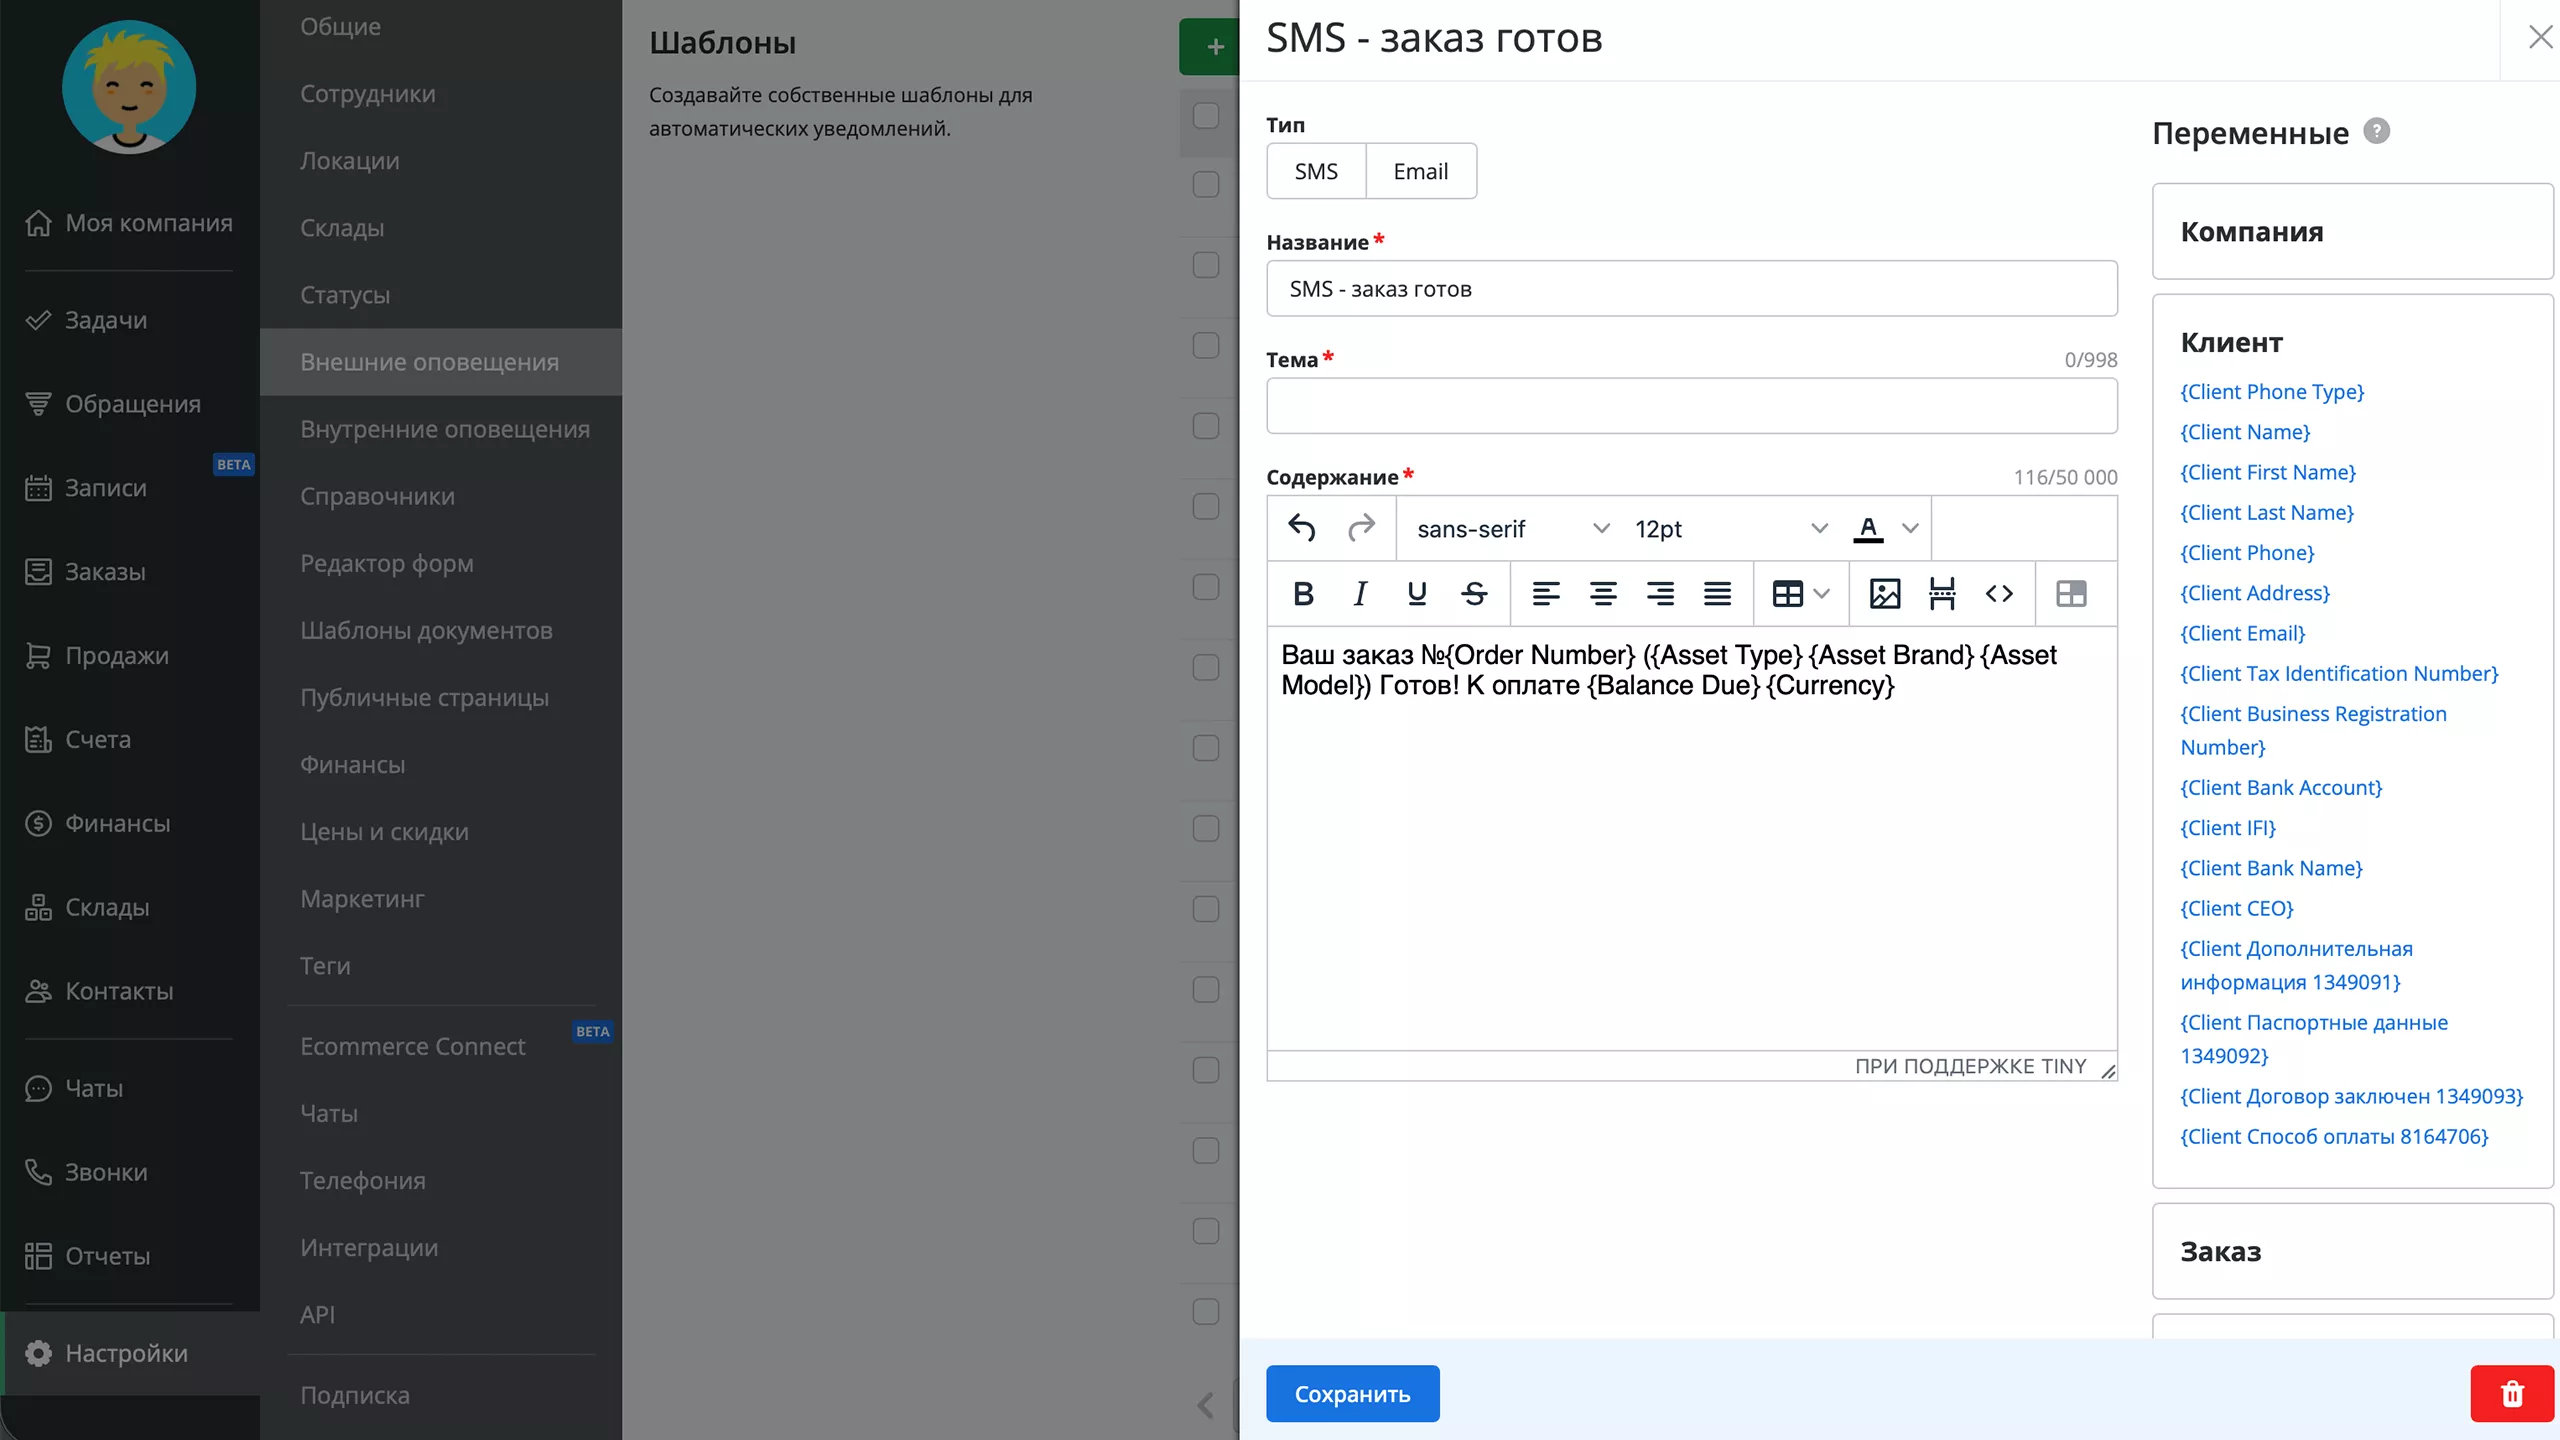Go to Заказы in main sidebar

(105, 572)
